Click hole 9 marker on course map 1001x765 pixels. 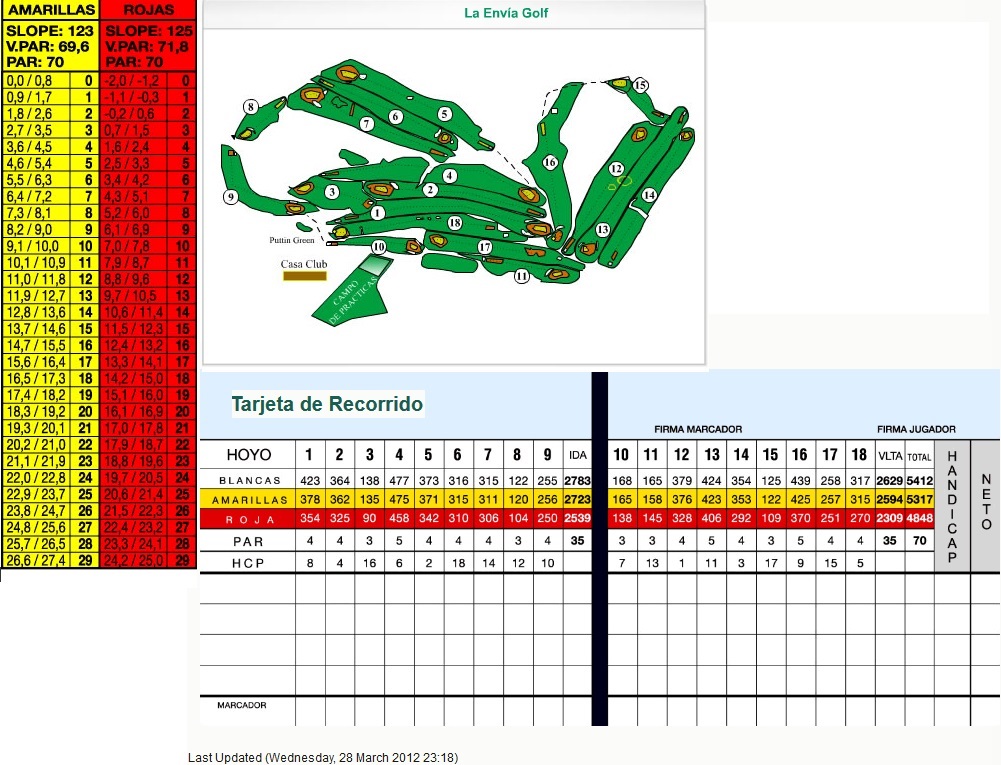pyautogui.click(x=230, y=197)
